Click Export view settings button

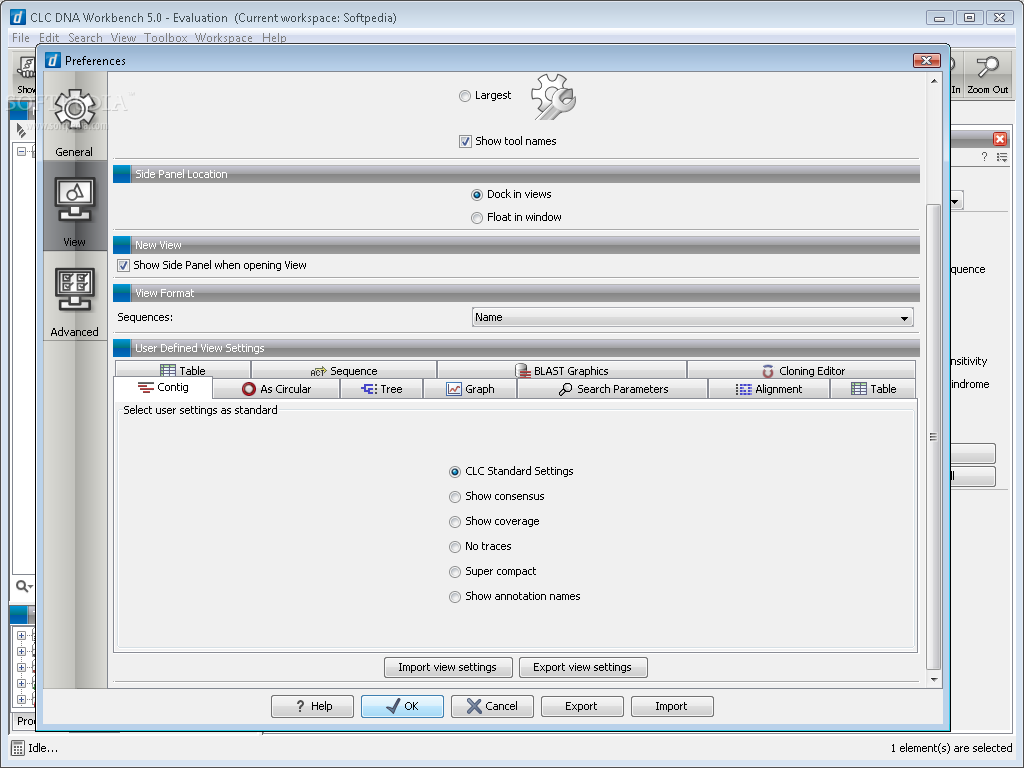pos(583,667)
